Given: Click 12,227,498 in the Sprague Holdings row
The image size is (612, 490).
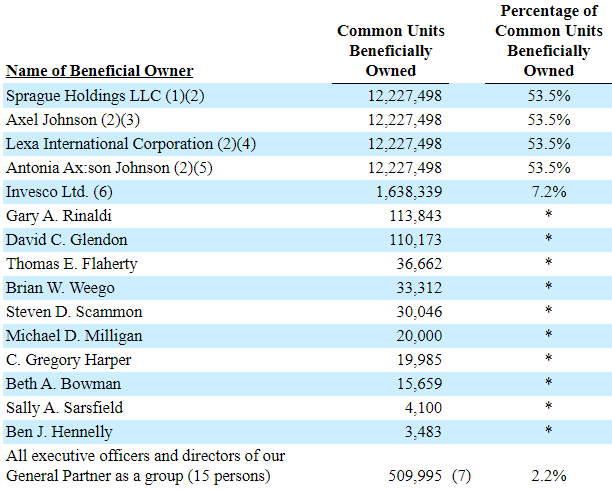Looking at the screenshot, I should pyautogui.click(x=405, y=96).
